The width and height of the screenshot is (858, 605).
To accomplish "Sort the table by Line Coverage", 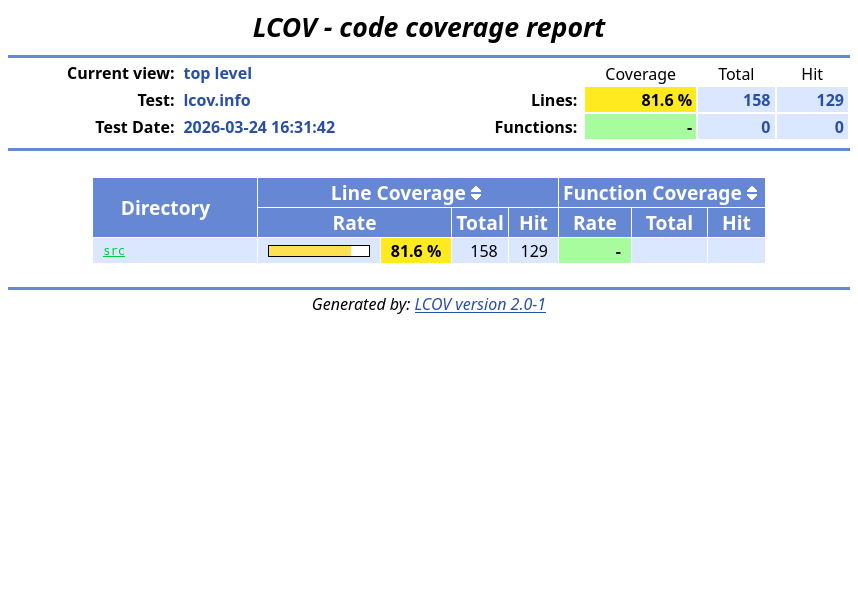I will pyautogui.click(x=476, y=194).
